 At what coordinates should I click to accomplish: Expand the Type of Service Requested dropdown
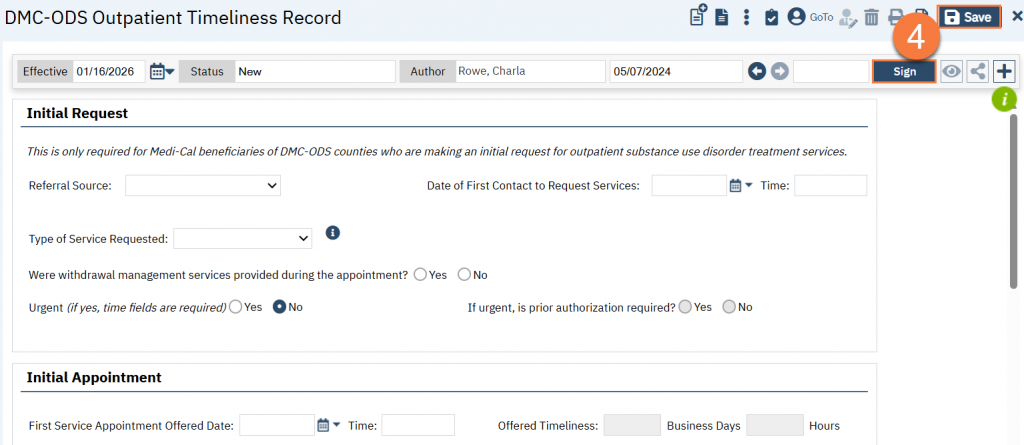[242, 238]
